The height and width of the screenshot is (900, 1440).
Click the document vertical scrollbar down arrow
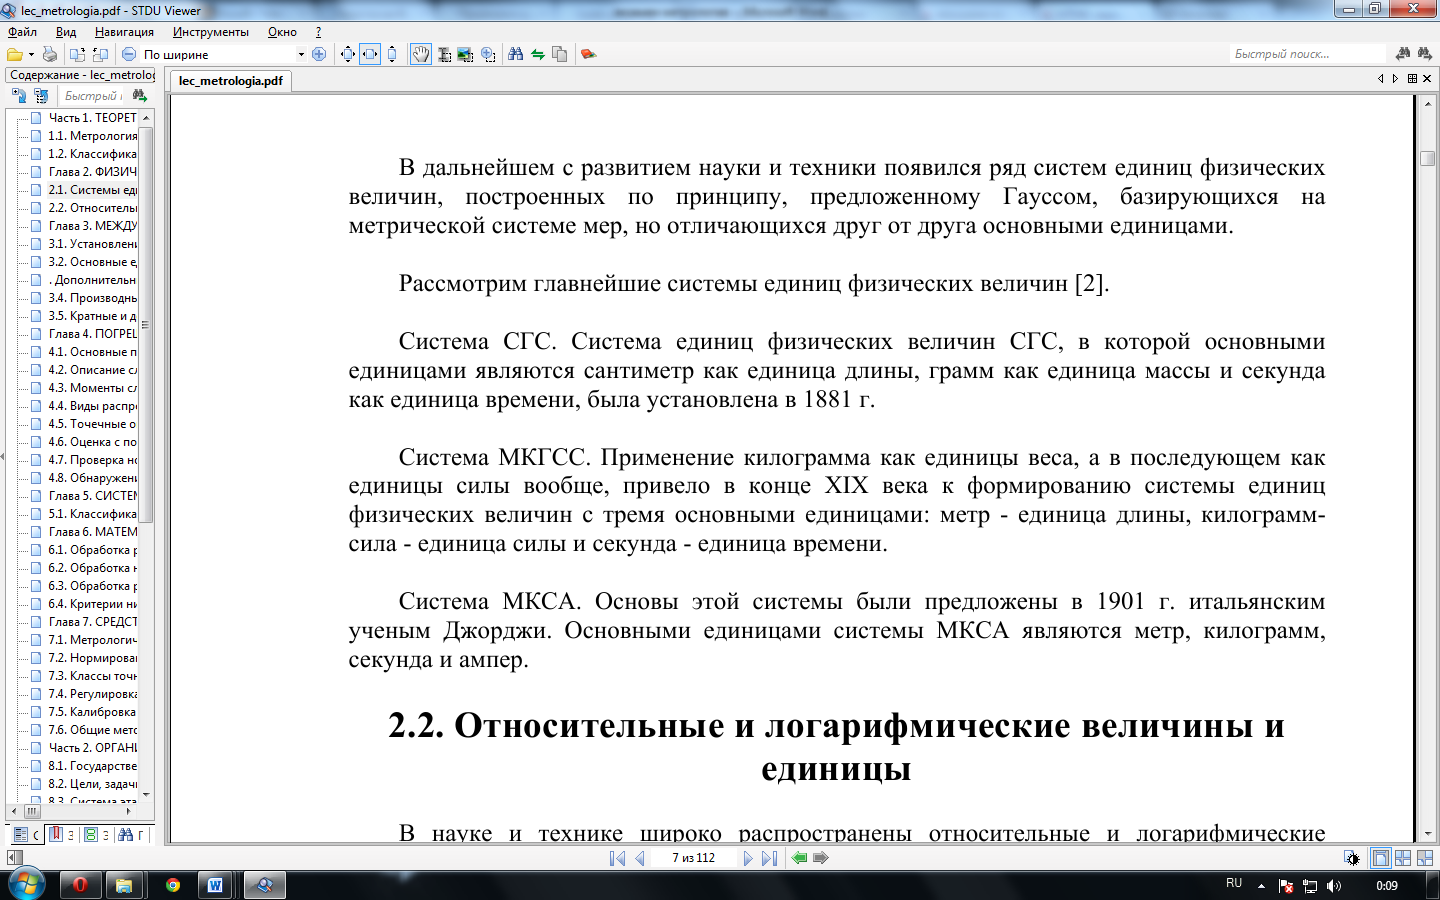1427,834
